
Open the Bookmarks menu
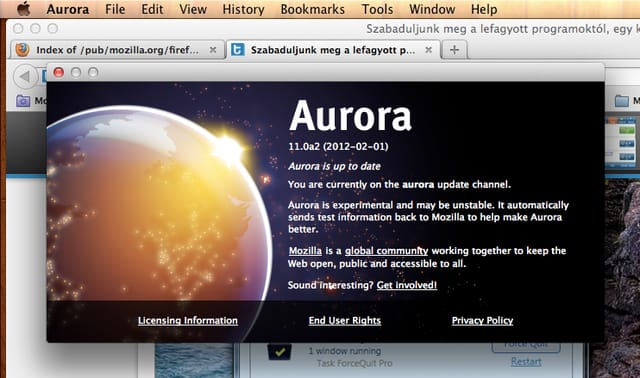click(x=313, y=9)
